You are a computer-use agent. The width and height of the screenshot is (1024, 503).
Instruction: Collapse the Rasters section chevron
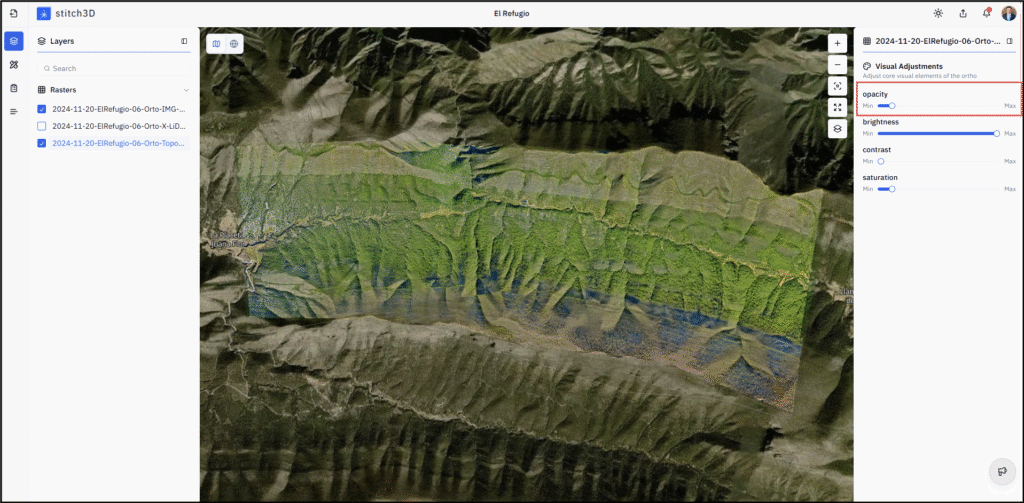186,90
